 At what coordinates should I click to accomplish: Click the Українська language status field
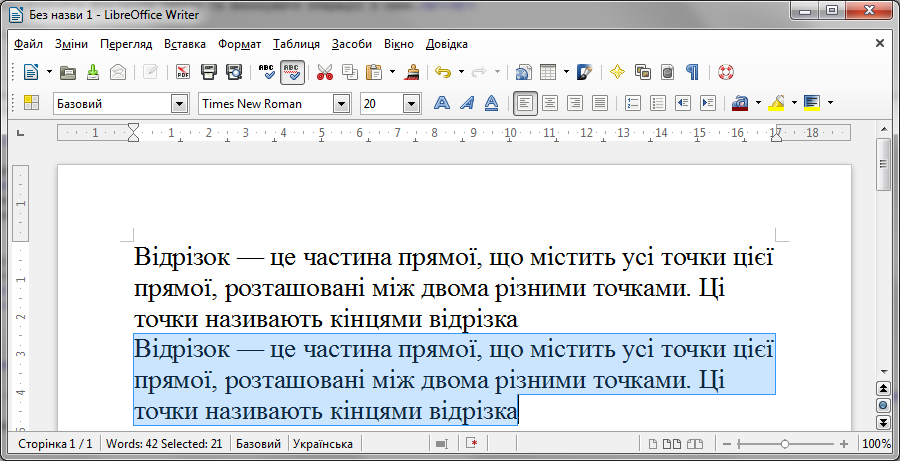point(323,444)
